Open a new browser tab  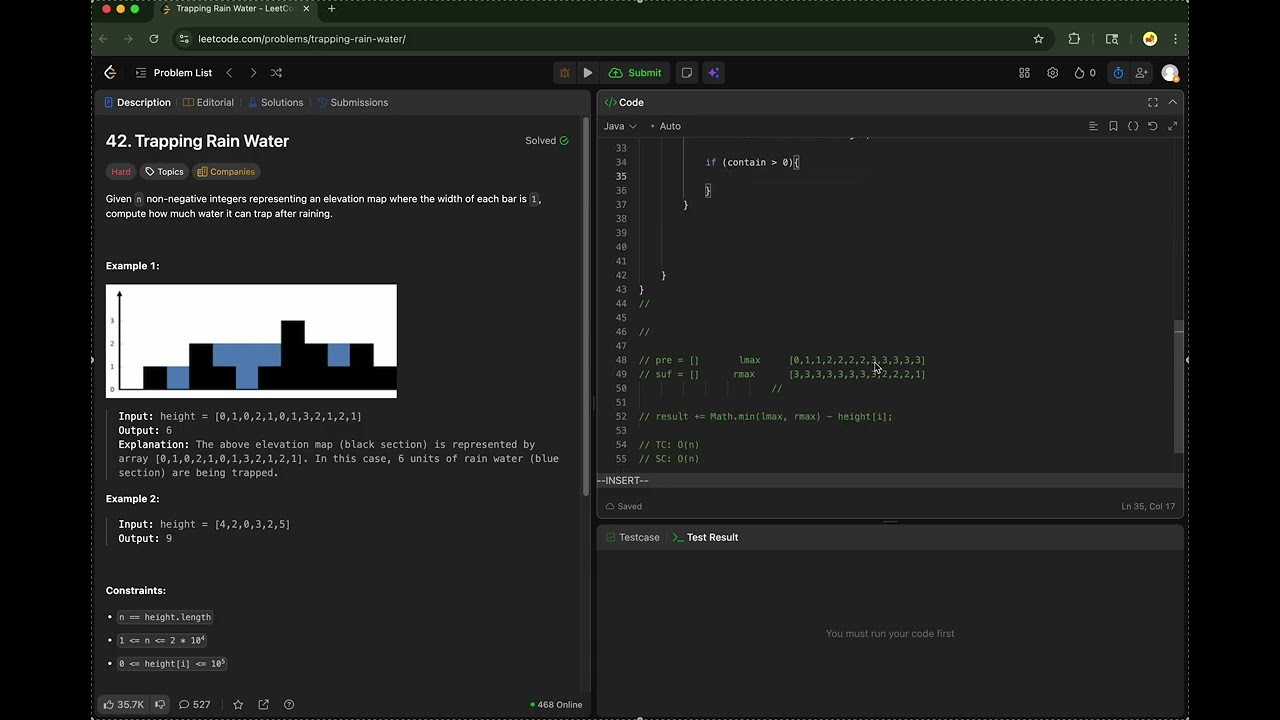pos(332,9)
